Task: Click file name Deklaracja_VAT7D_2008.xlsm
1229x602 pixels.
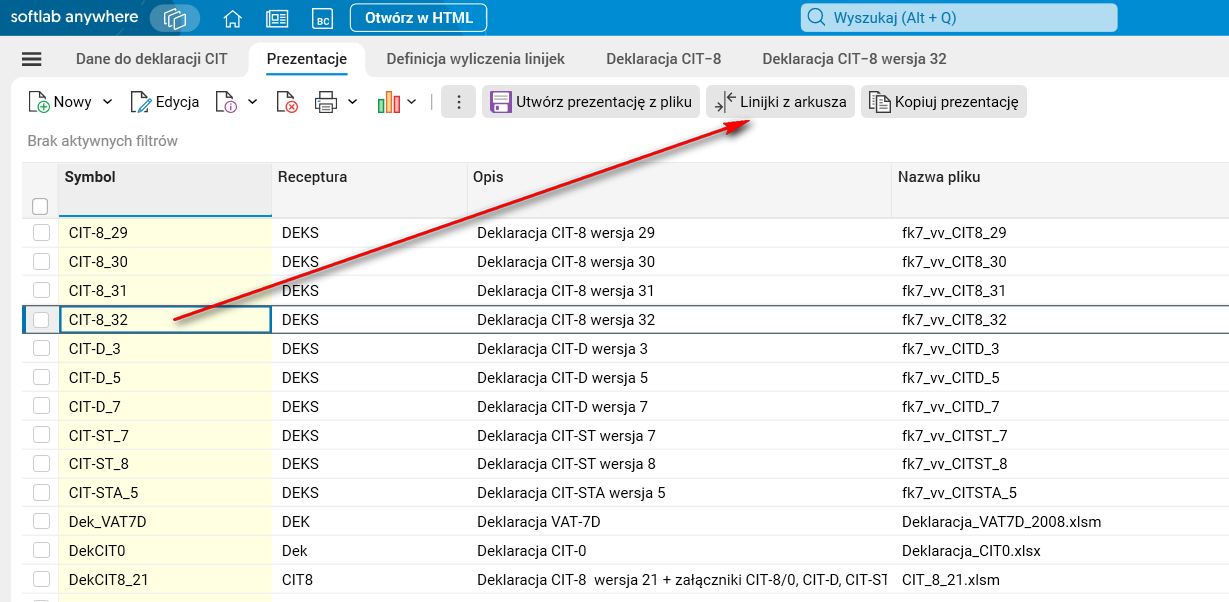Action: pyautogui.click(x=1002, y=522)
